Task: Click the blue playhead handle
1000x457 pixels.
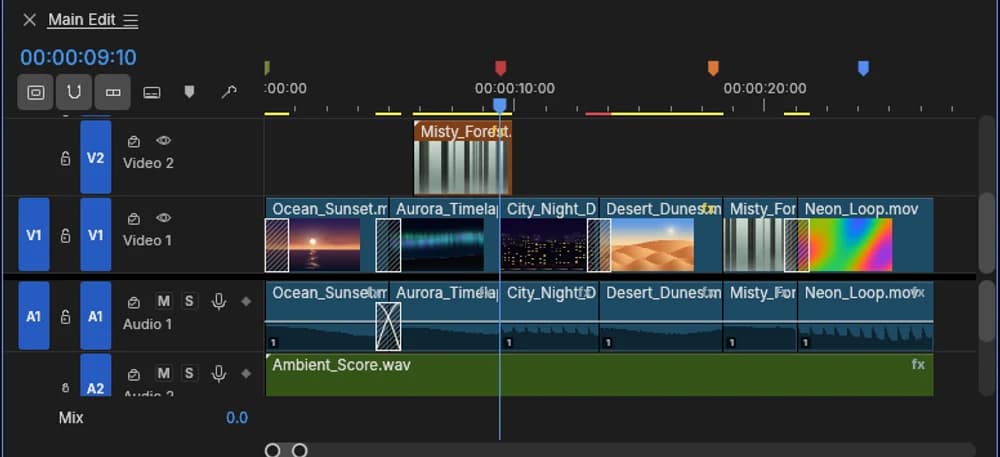Action: (x=500, y=105)
